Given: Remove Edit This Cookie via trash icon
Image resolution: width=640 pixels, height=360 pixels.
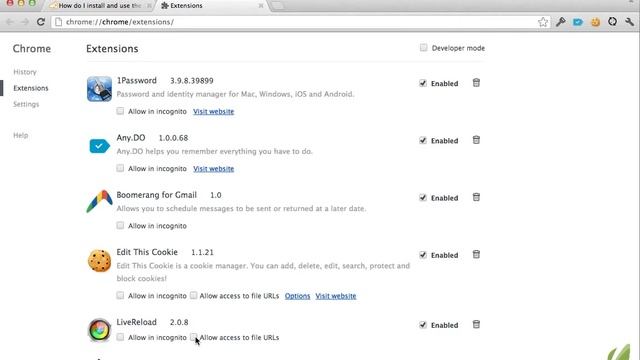Looking at the screenshot, I should click(x=476, y=255).
